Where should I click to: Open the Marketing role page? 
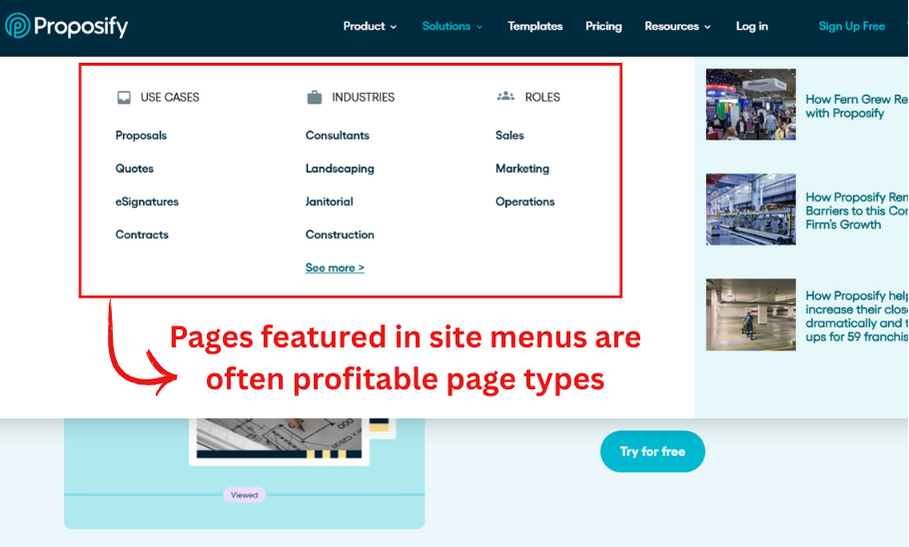click(x=522, y=169)
